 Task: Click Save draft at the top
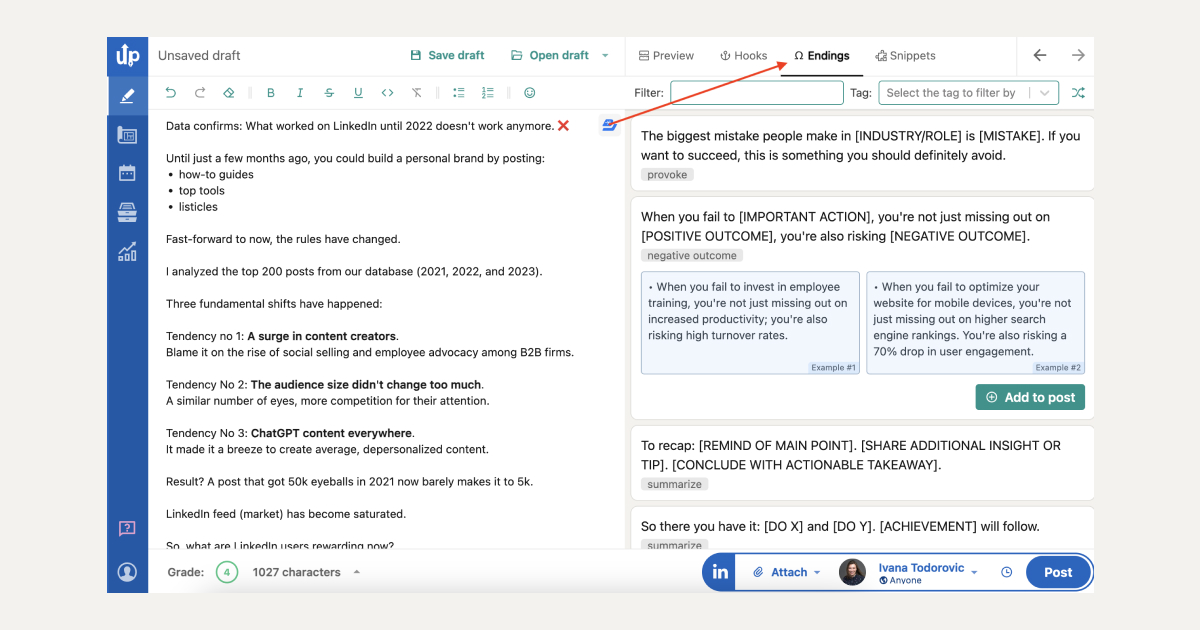coord(447,55)
